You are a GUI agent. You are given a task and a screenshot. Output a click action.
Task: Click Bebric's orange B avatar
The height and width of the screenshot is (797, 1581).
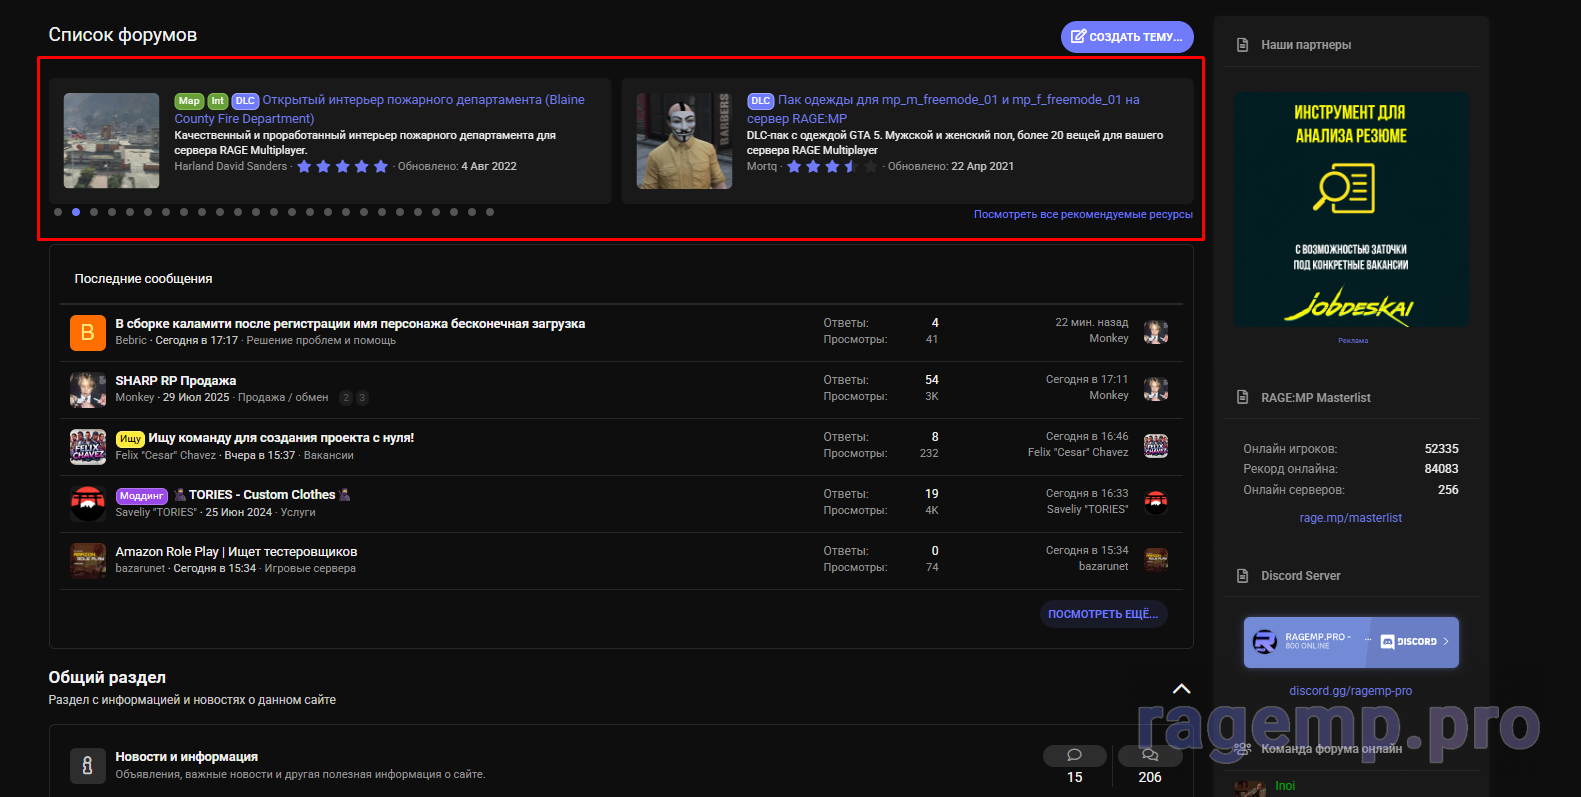click(87, 332)
